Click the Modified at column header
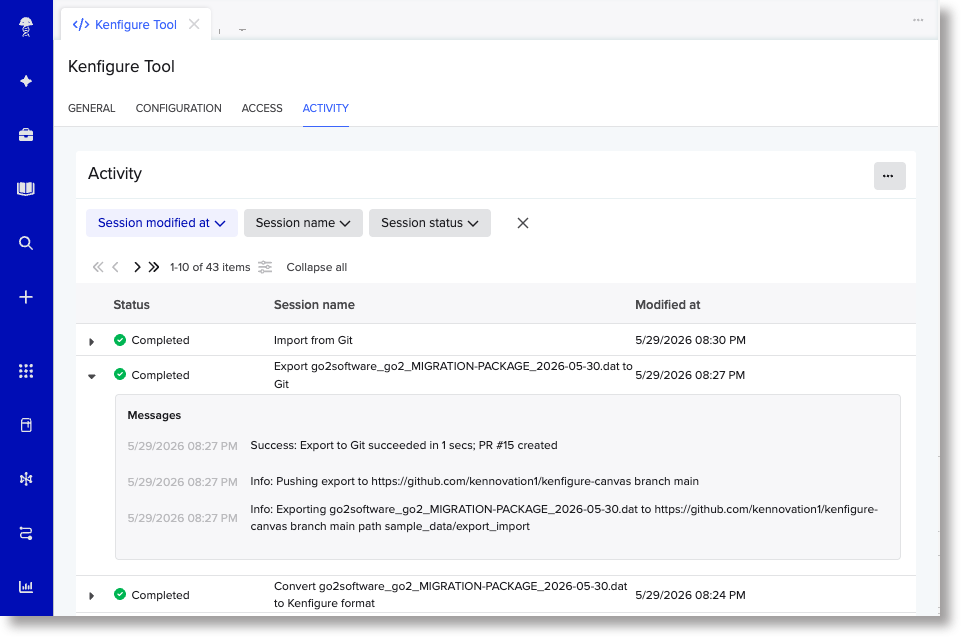This screenshot has width=961, height=637. (667, 305)
